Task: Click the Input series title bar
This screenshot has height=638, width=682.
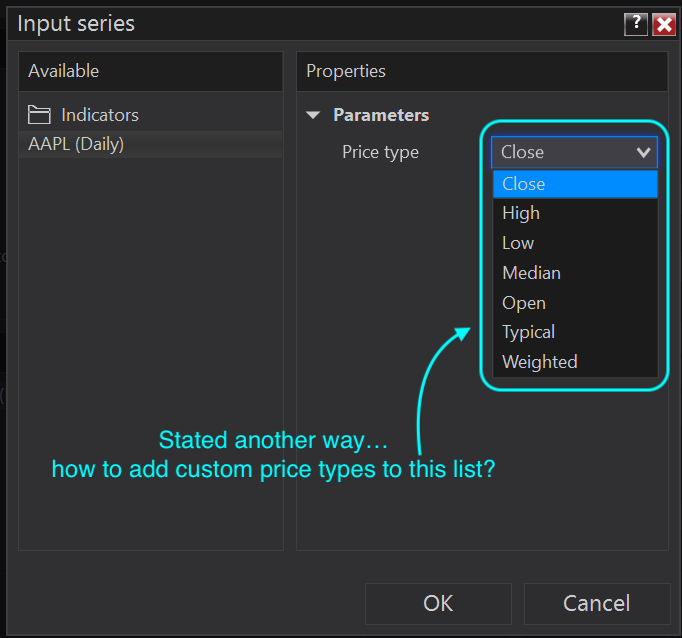Action: (x=300, y=24)
